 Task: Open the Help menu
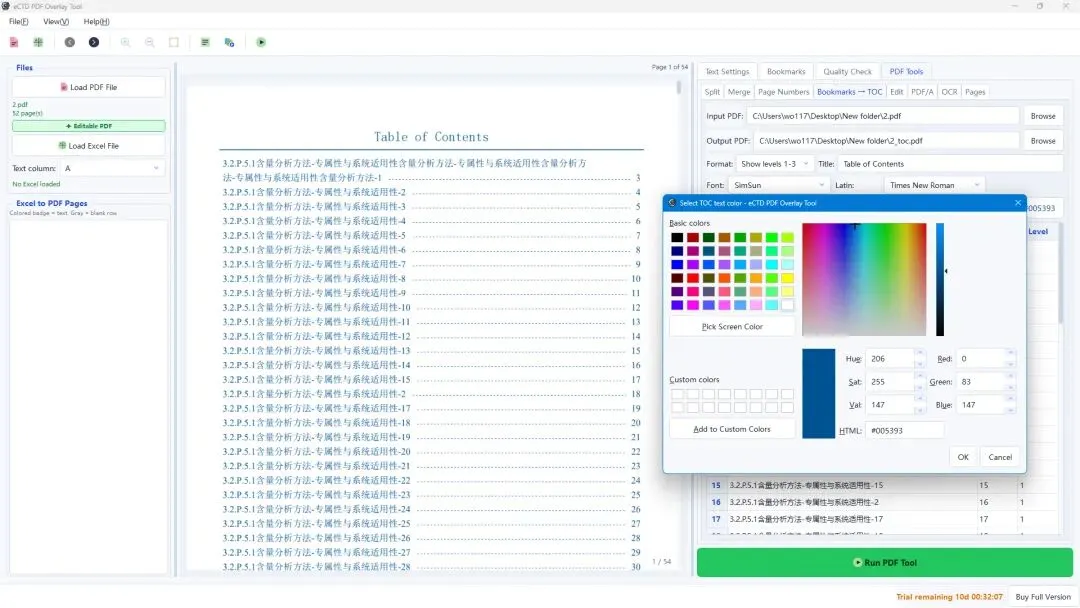pos(96,21)
